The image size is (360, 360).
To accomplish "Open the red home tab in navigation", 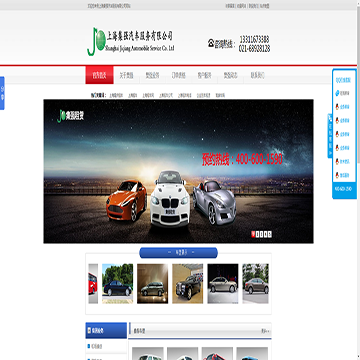I will click(x=99, y=75).
